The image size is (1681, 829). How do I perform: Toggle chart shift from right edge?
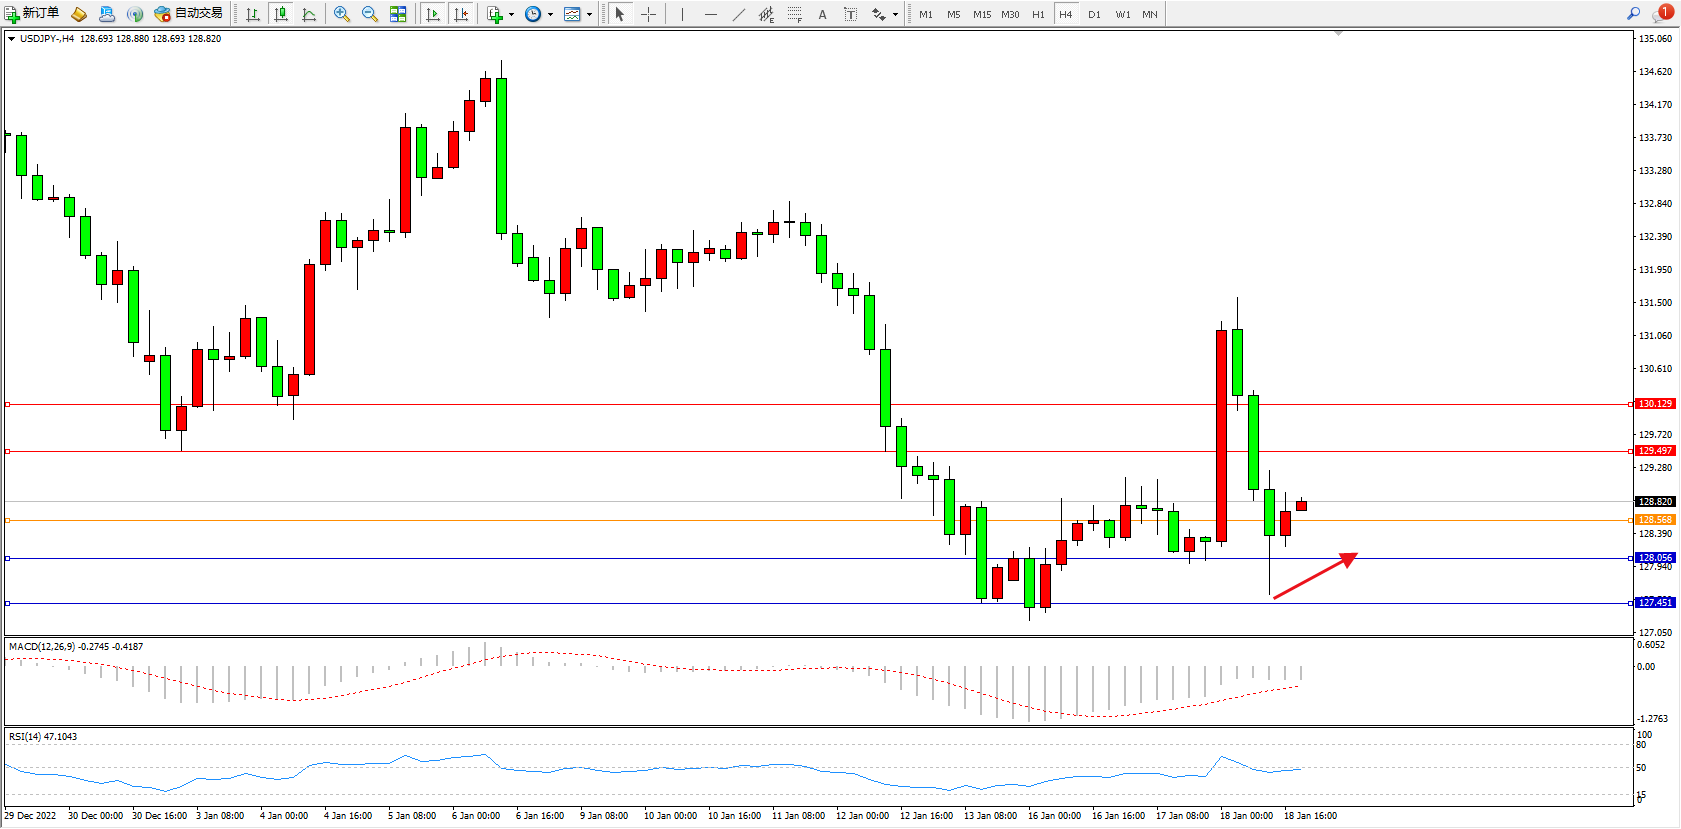[461, 14]
